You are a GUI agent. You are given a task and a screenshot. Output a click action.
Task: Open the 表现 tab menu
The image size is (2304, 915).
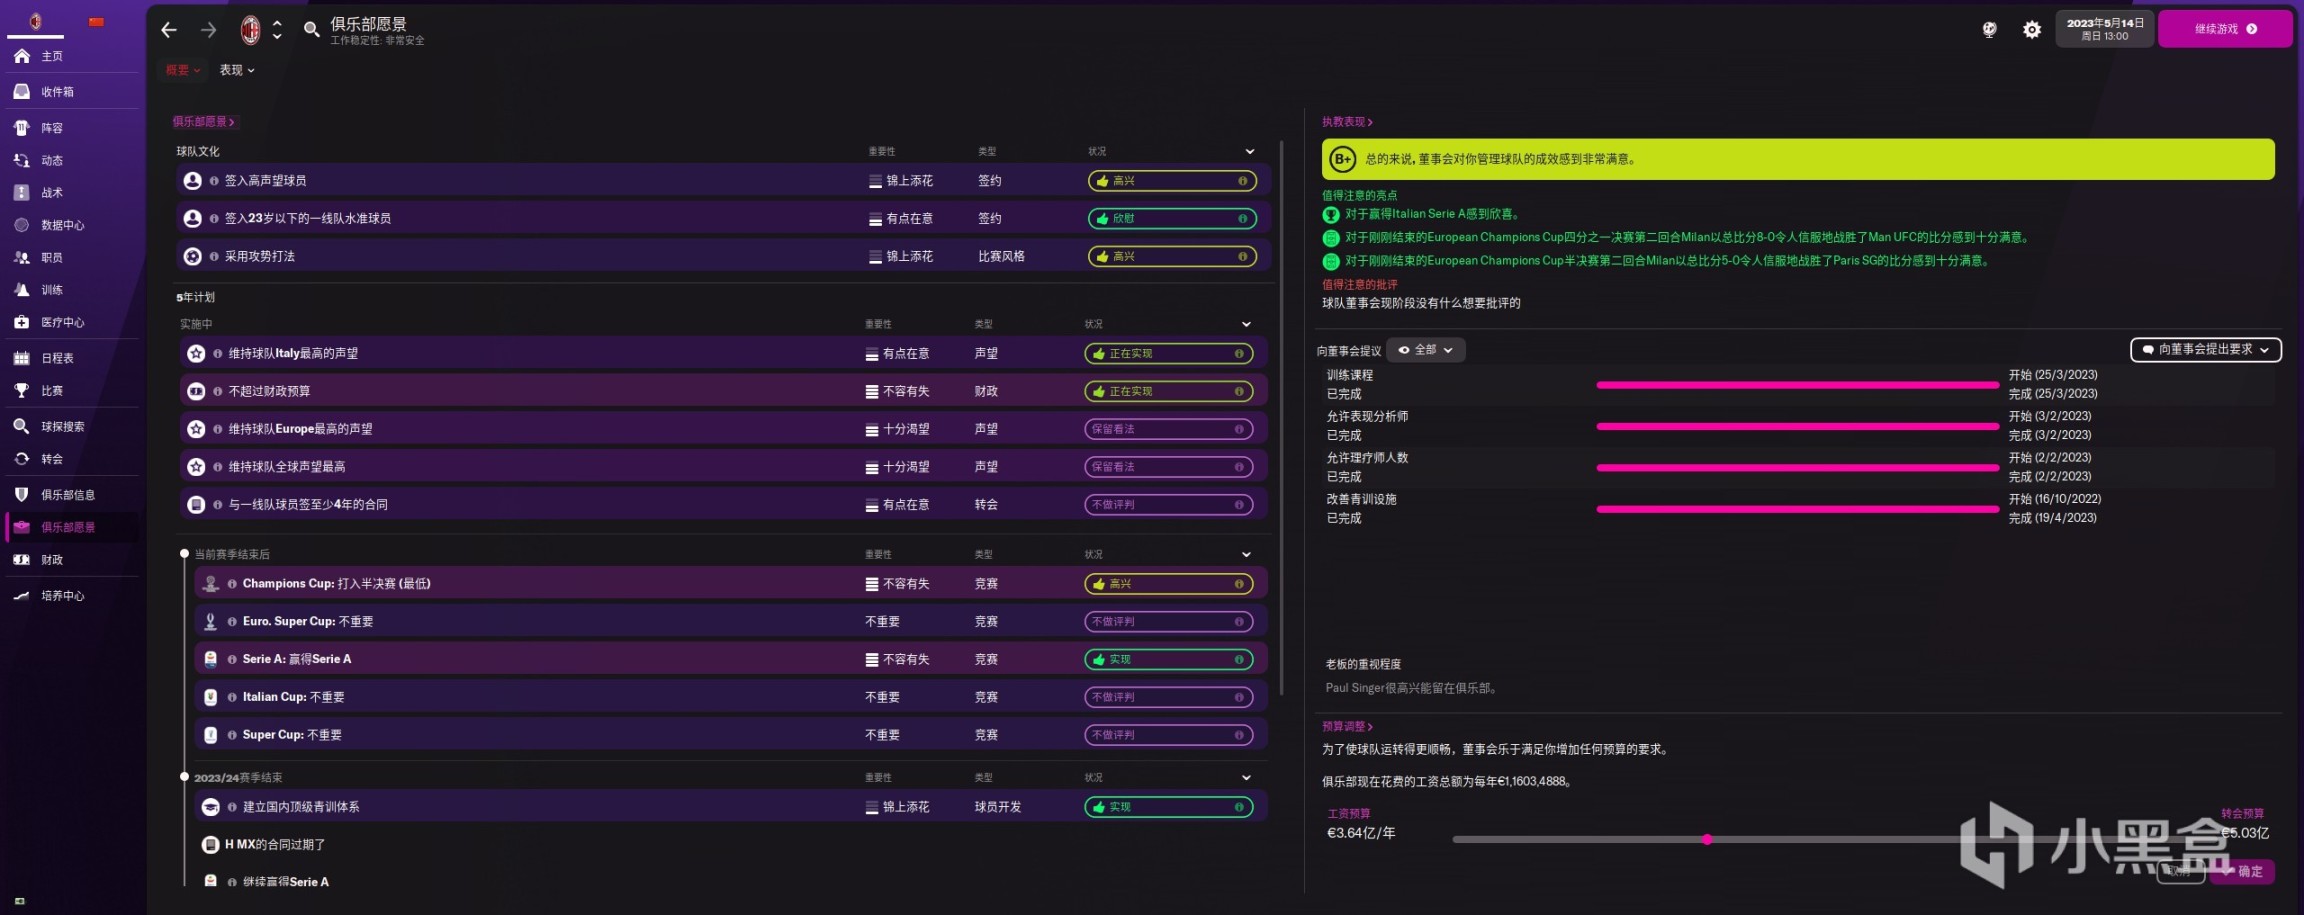(237, 70)
